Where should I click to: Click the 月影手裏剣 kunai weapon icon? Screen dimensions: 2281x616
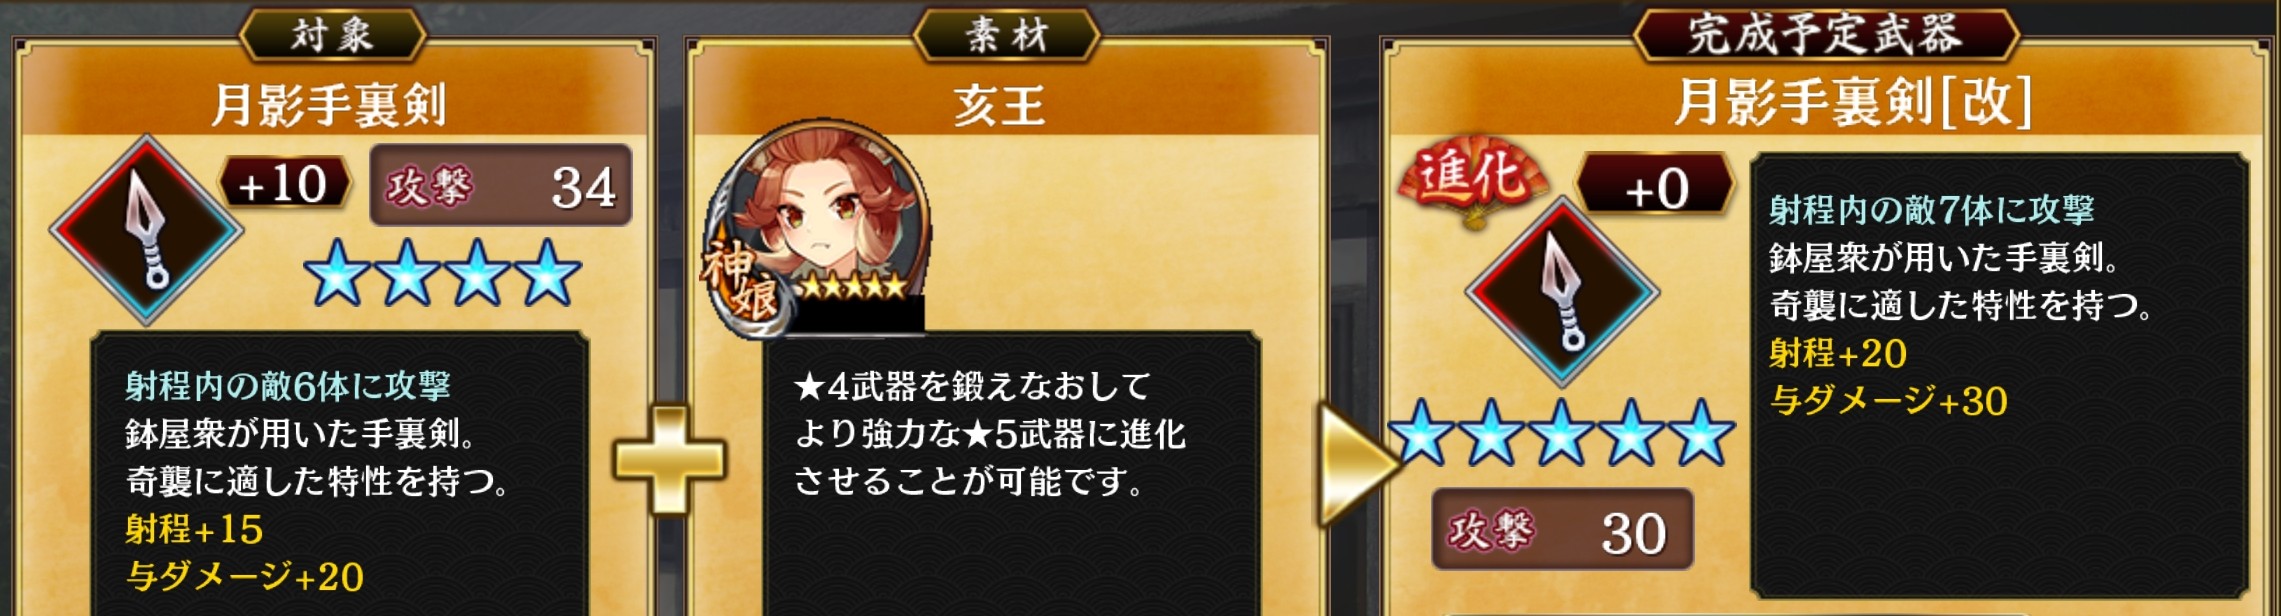point(146,229)
